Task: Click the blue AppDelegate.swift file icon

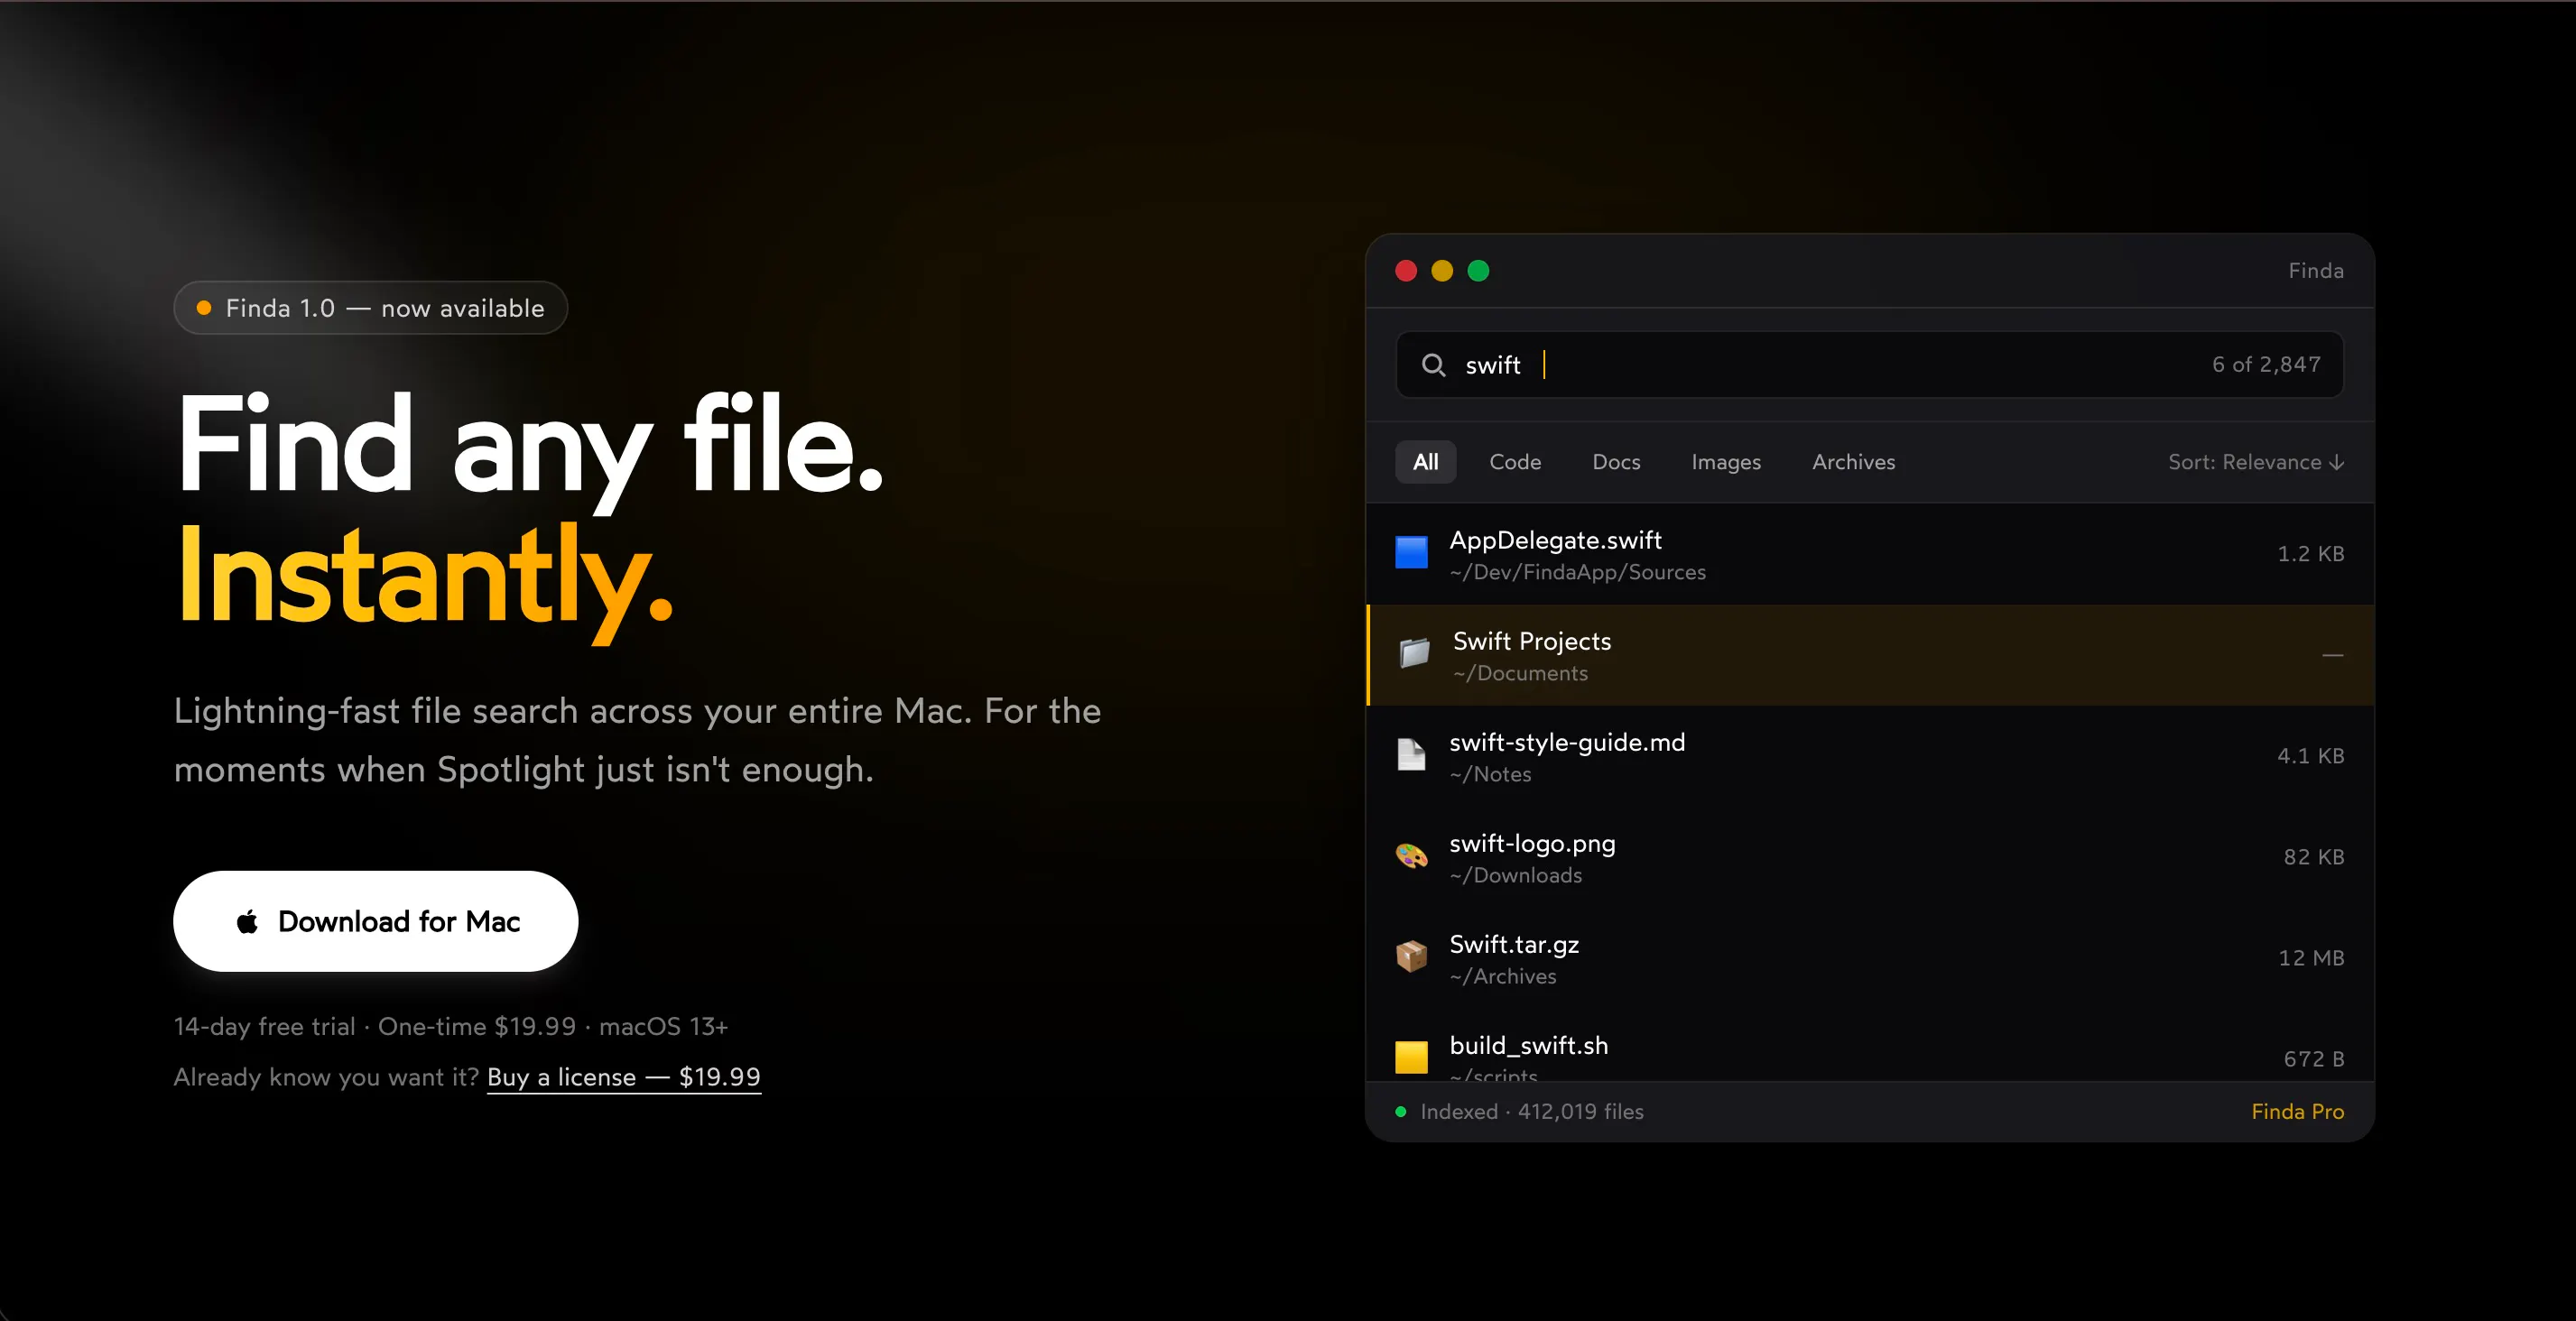Action: (1411, 553)
